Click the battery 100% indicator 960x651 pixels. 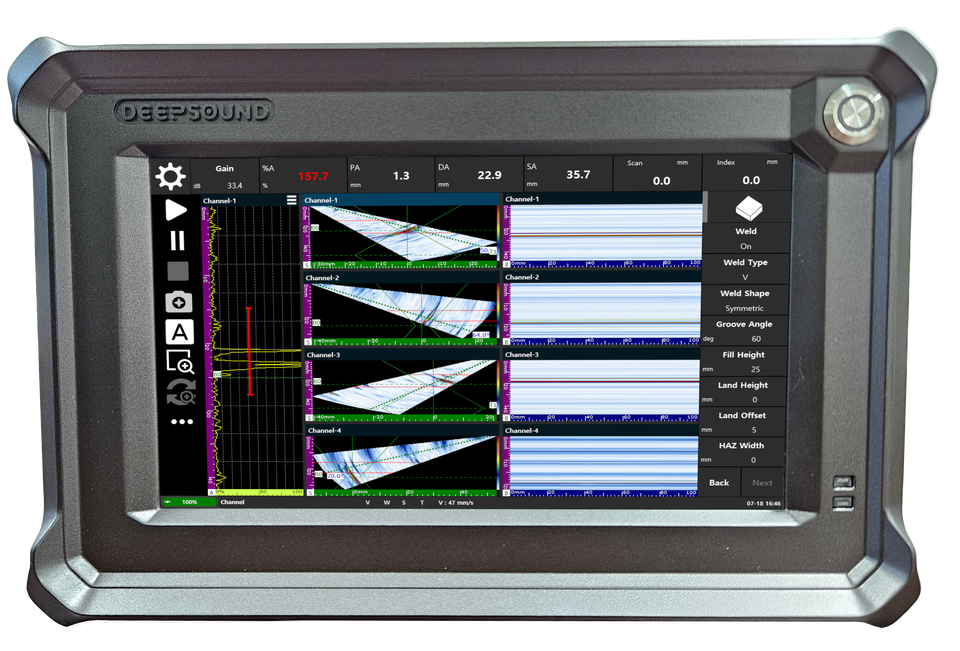click(x=189, y=502)
